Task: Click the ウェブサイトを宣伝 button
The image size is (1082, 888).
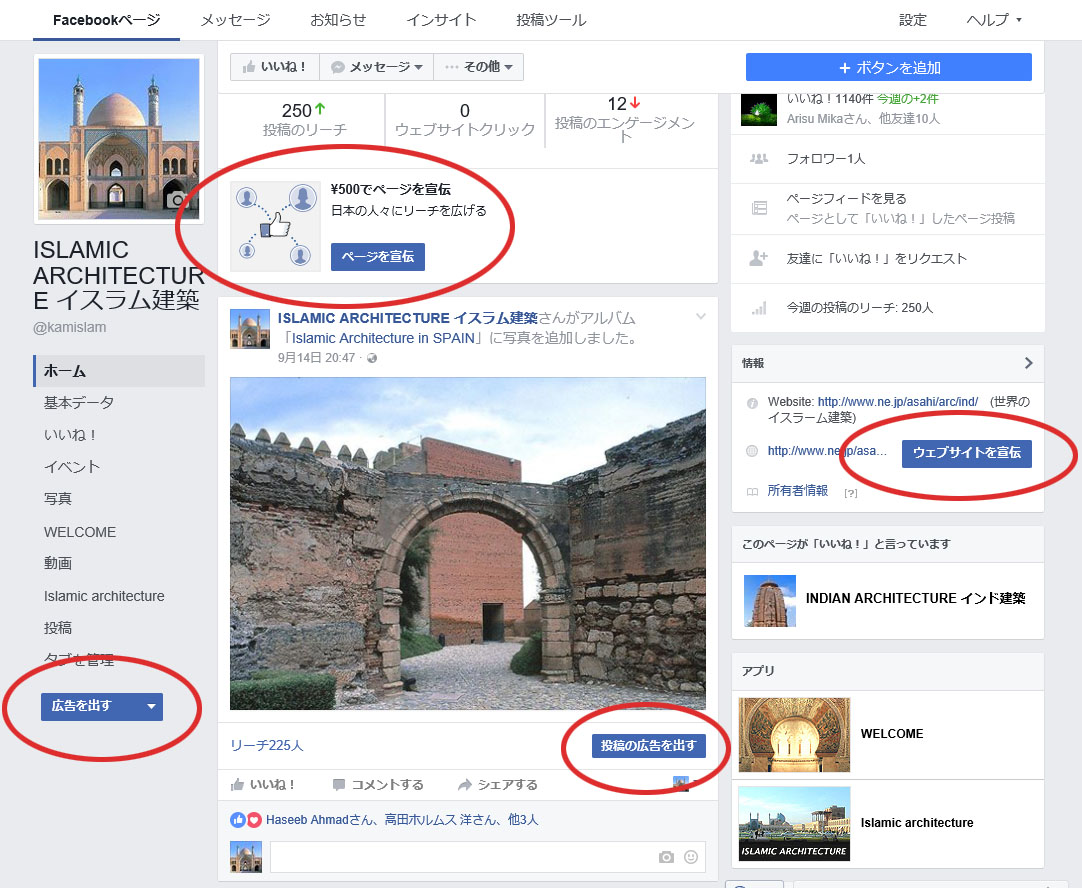Action: pyautogui.click(x=966, y=453)
